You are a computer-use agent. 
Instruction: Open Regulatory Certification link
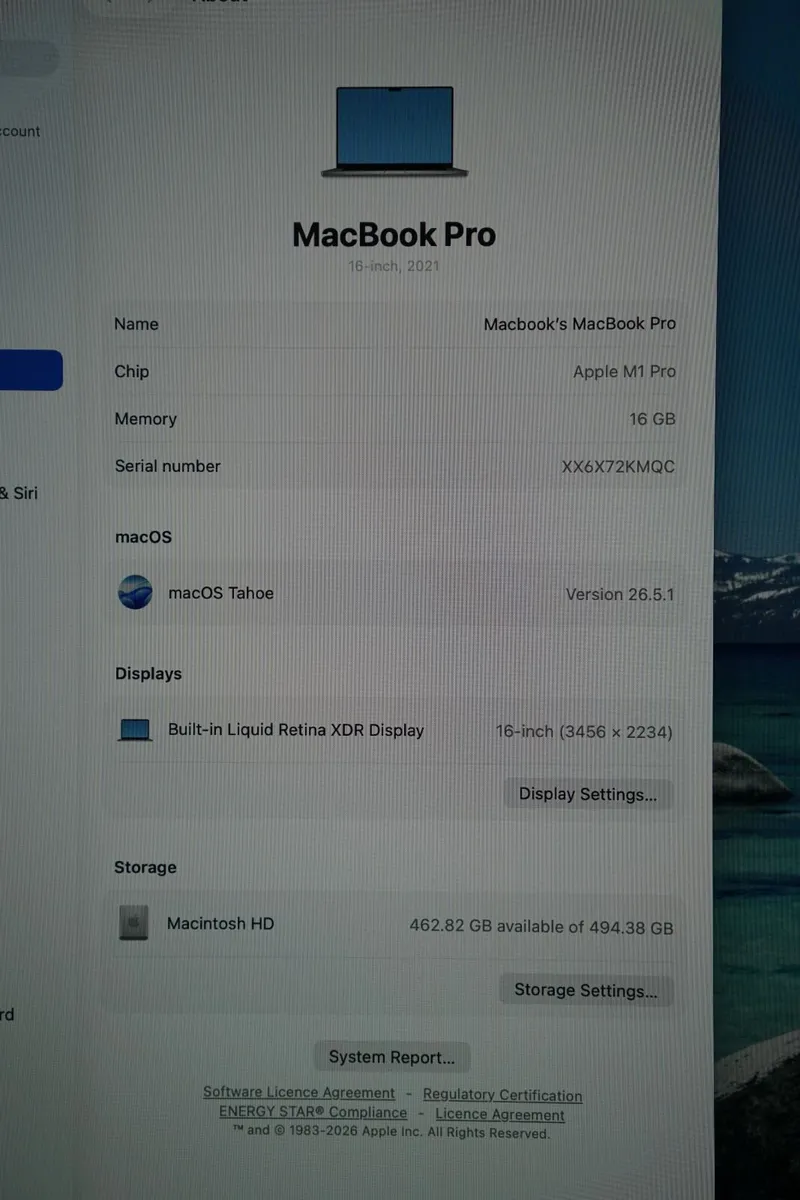coord(502,1095)
